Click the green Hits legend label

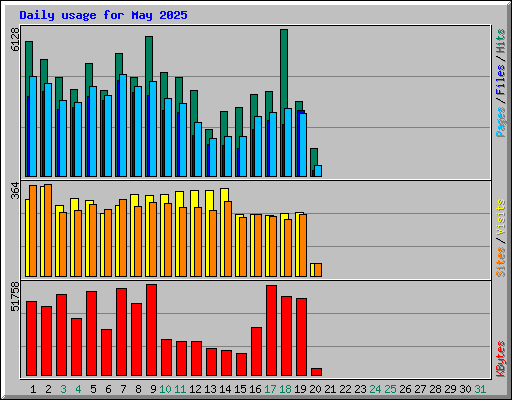[501, 41]
